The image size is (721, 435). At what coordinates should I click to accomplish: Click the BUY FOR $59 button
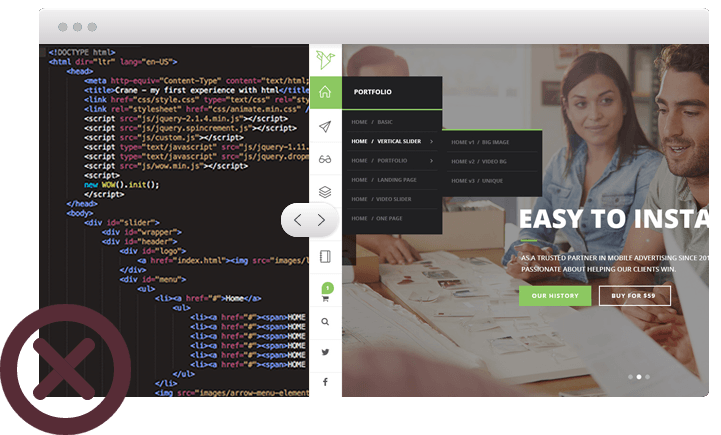click(x=635, y=296)
